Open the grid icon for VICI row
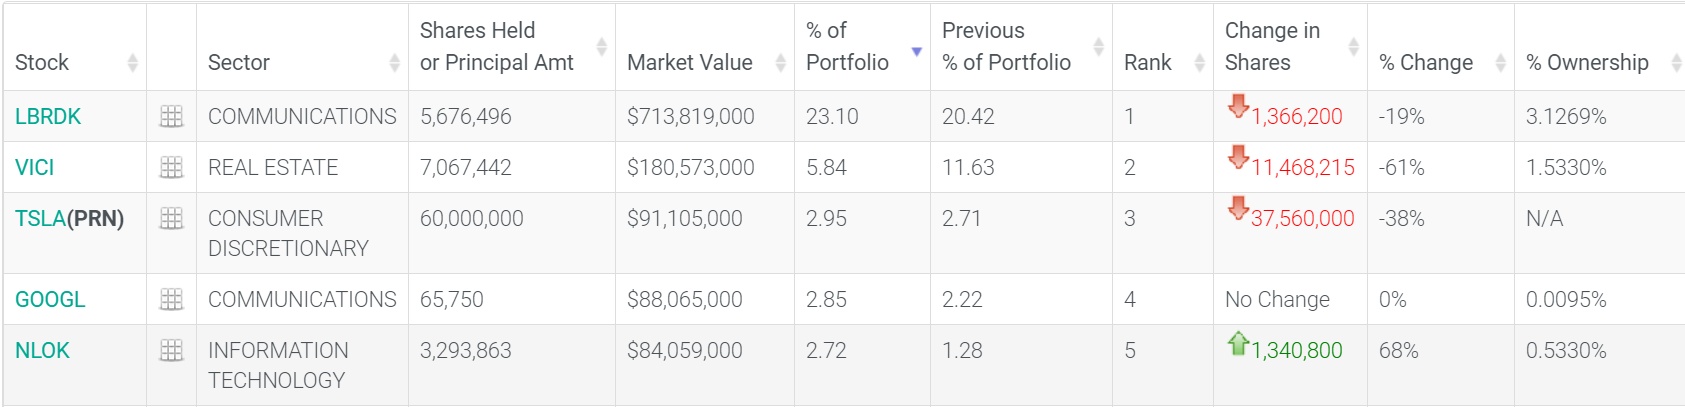Screen dimensions: 1685x407 [172, 168]
